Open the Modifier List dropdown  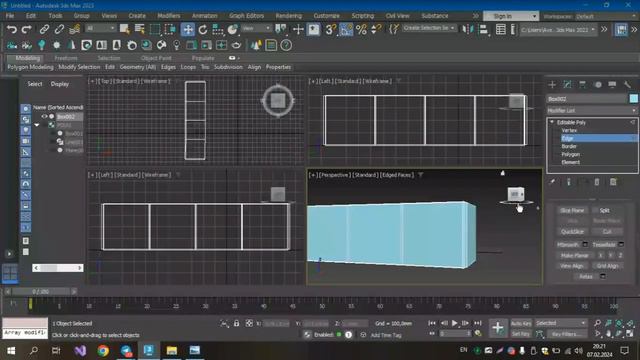(x=592, y=110)
